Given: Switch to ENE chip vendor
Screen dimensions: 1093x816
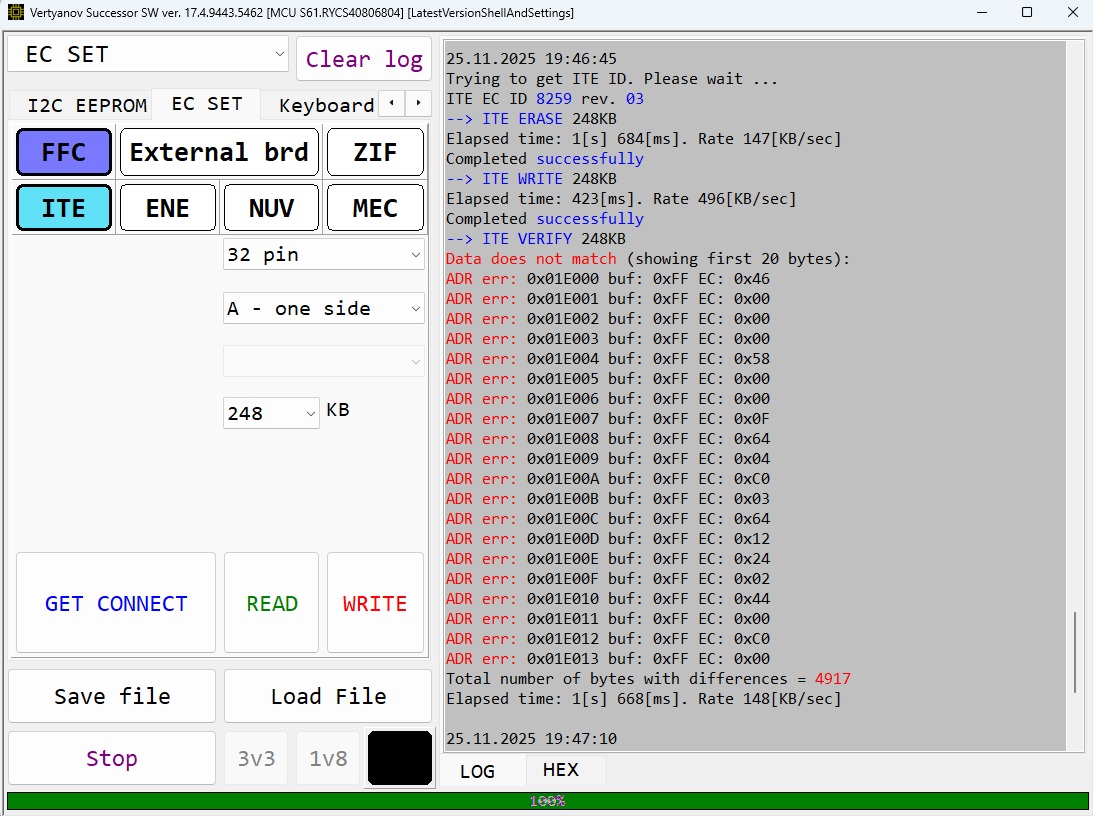Looking at the screenshot, I should [167, 208].
